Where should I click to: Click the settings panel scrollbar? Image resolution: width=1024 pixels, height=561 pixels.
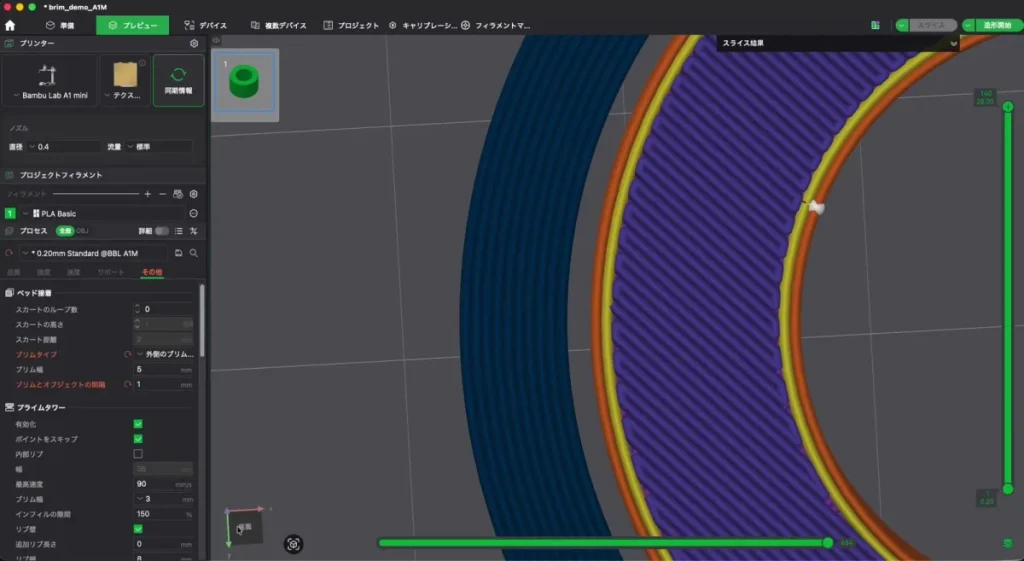tap(202, 320)
